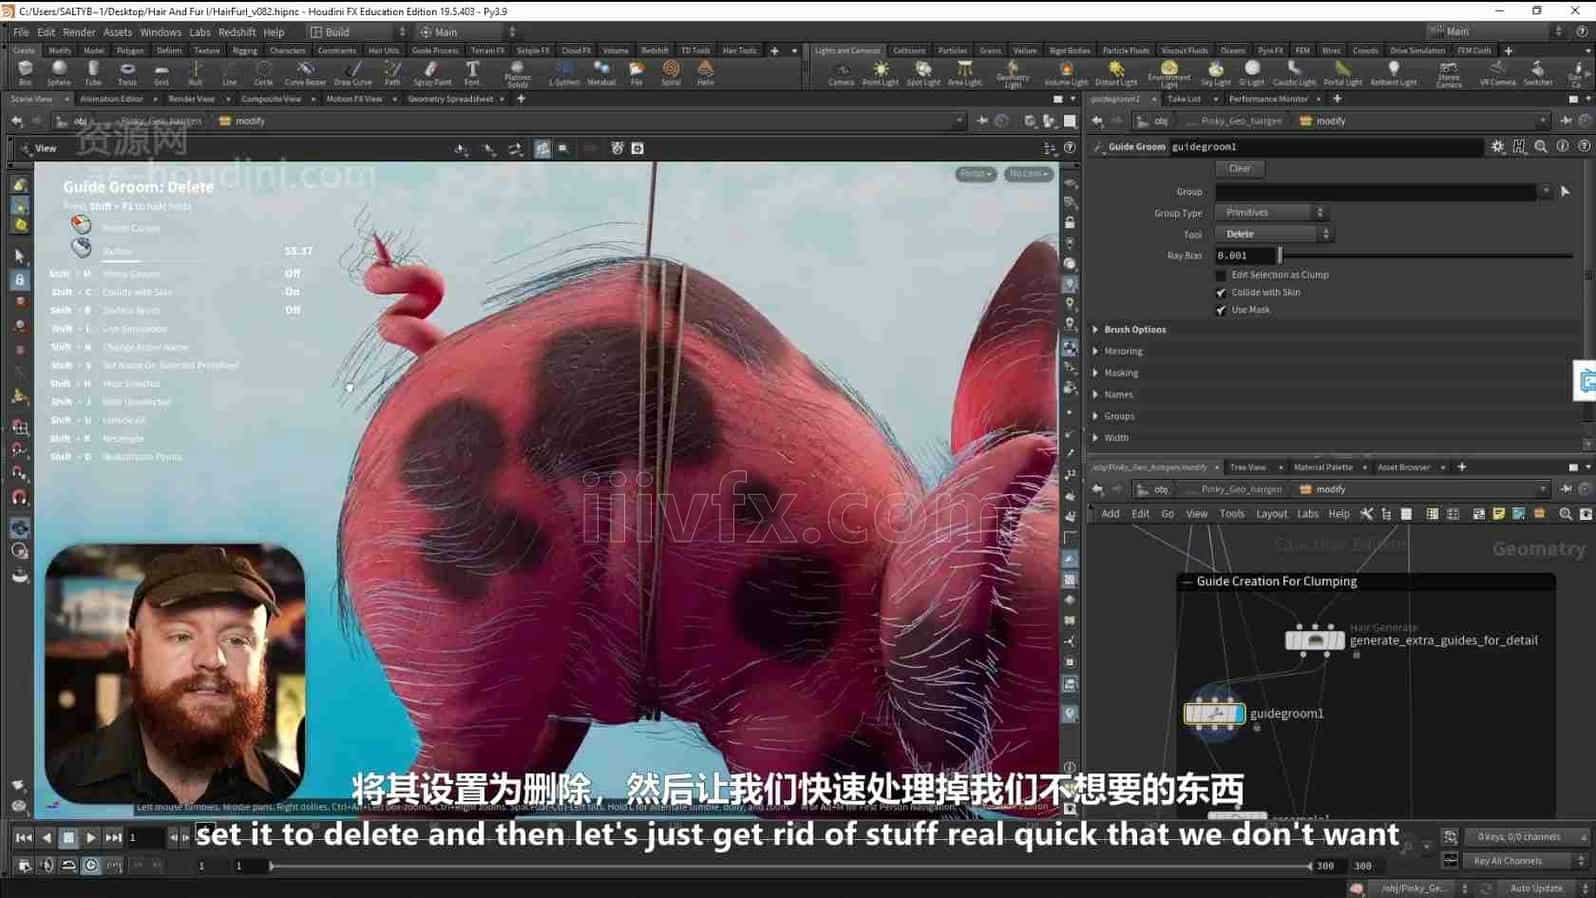Toggle Use Mask checkbox
Viewport: 1596px width, 898px height.
coord(1220,310)
